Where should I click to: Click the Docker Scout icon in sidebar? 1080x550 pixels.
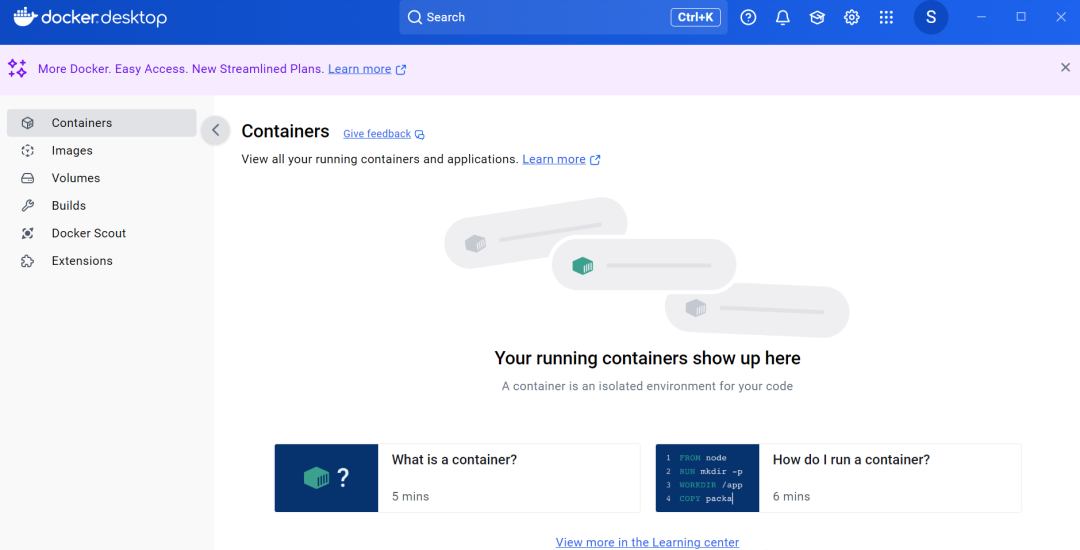[28, 233]
